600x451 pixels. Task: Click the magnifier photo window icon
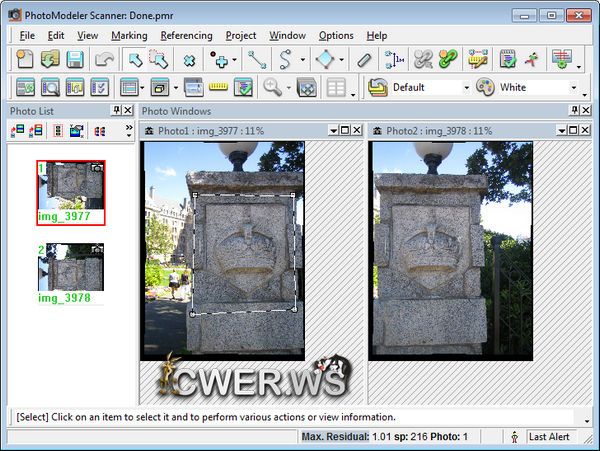click(50, 87)
